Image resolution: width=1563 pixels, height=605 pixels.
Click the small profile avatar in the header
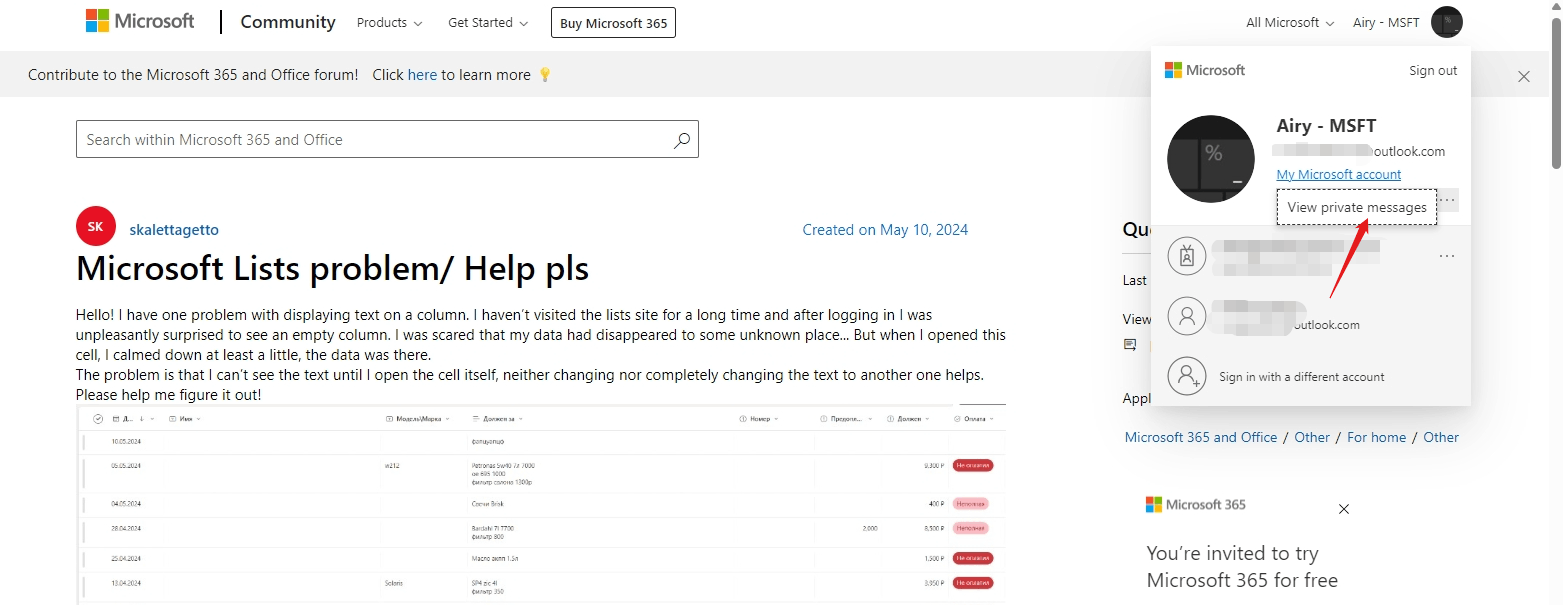click(1447, 22)
